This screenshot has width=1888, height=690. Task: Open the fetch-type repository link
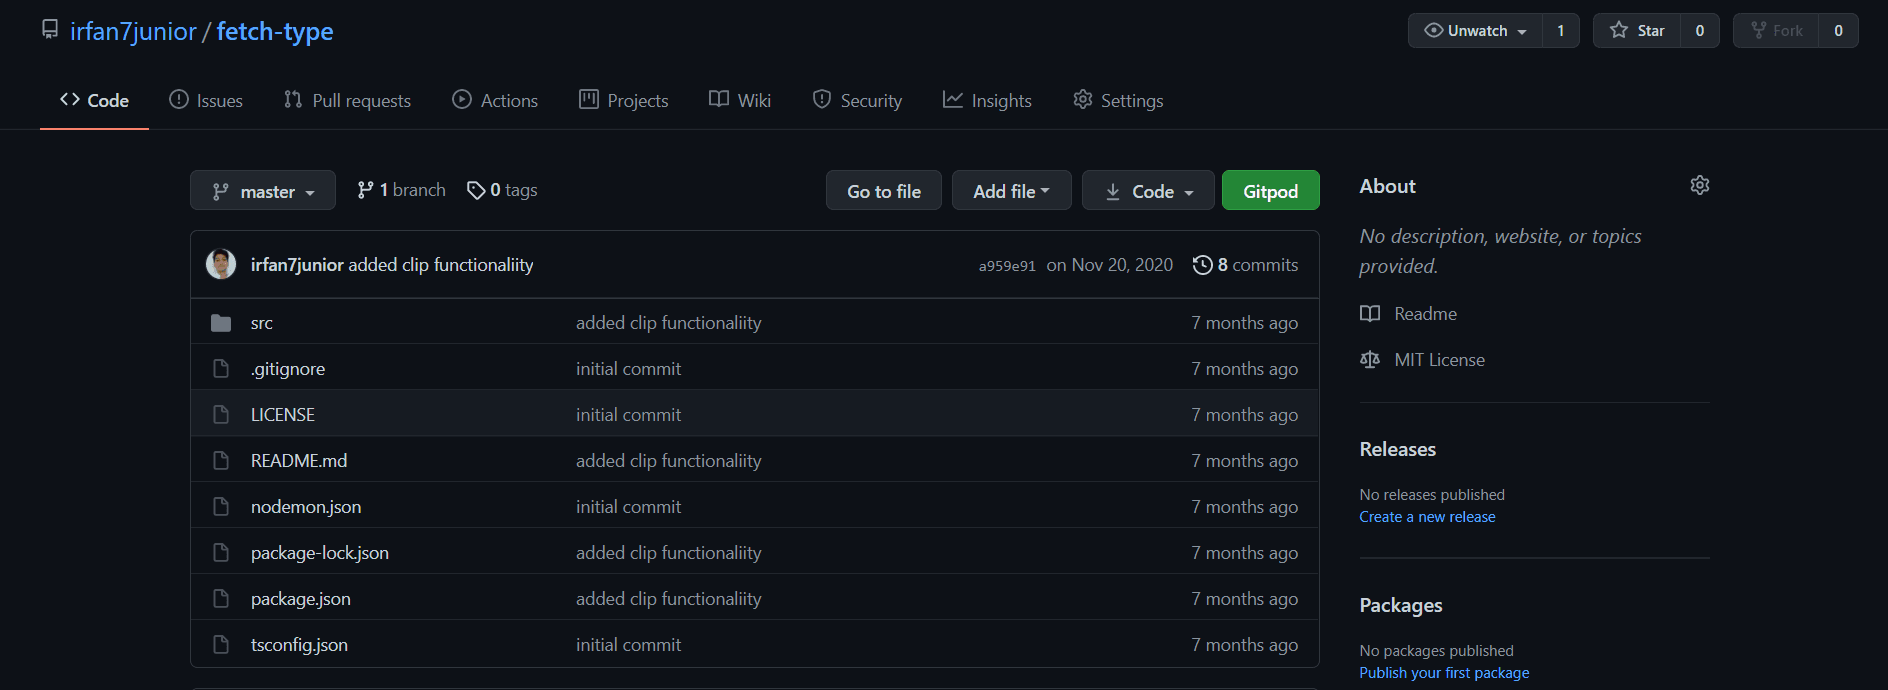(275, 31)
